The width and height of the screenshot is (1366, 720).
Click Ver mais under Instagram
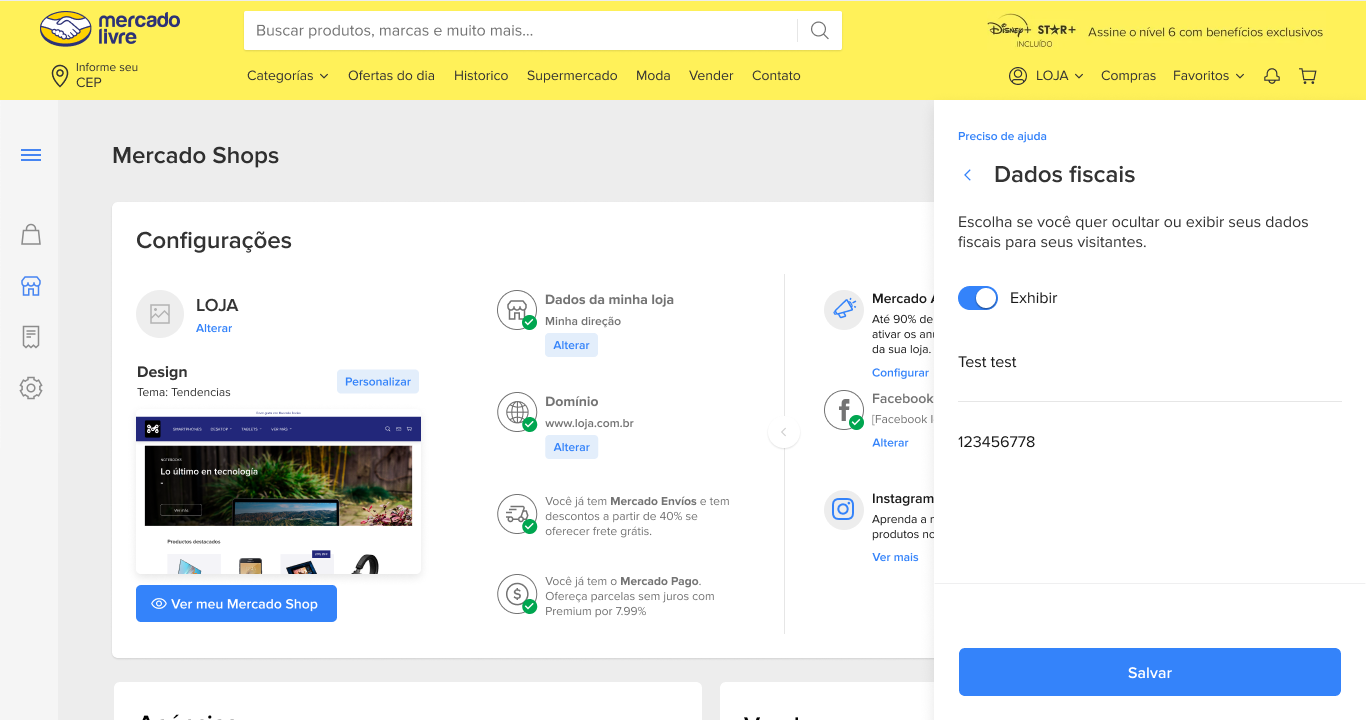pyautogui.click(x=895, y=557)
